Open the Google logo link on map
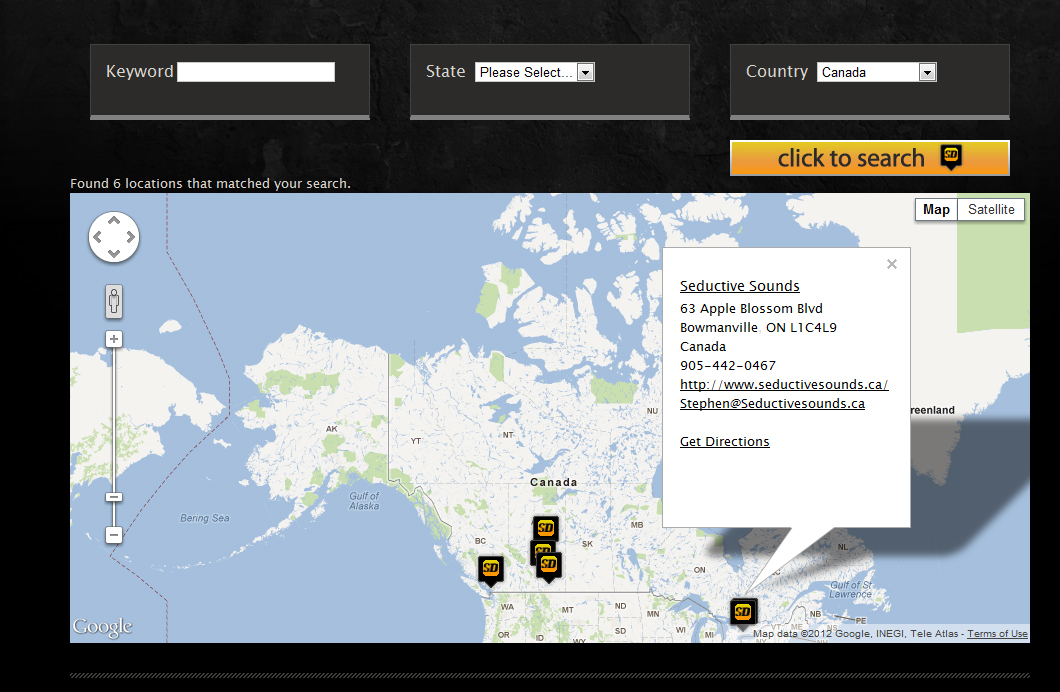The image size is (1060, 692). coord(103,627)
